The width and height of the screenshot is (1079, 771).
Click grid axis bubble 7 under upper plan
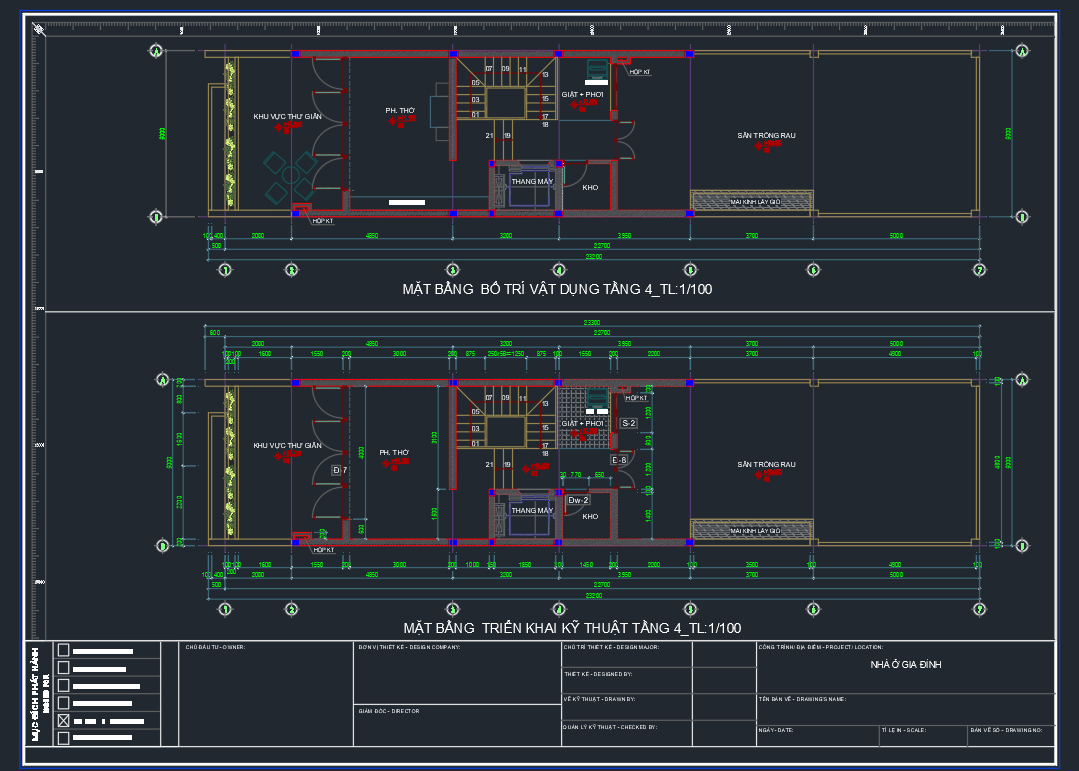979,270
